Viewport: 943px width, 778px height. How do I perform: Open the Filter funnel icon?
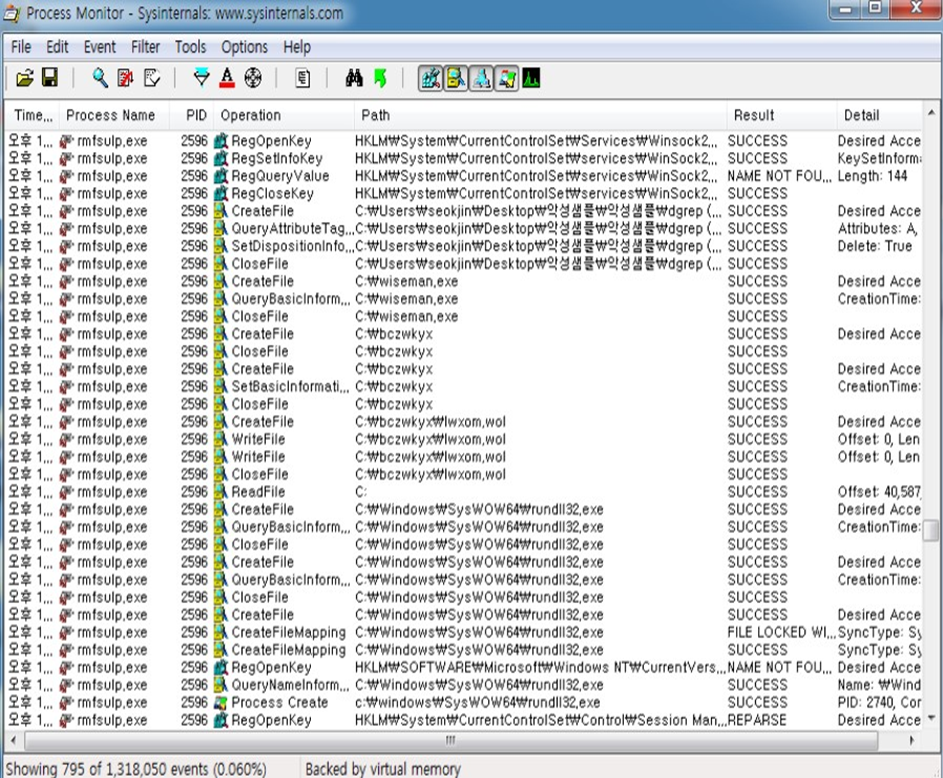(201, 78)
